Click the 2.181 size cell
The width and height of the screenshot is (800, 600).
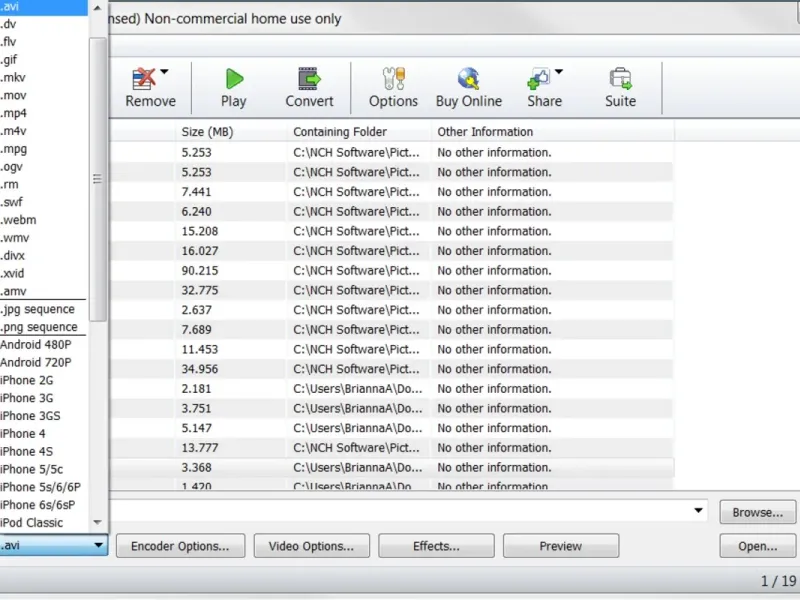point(196,389)
